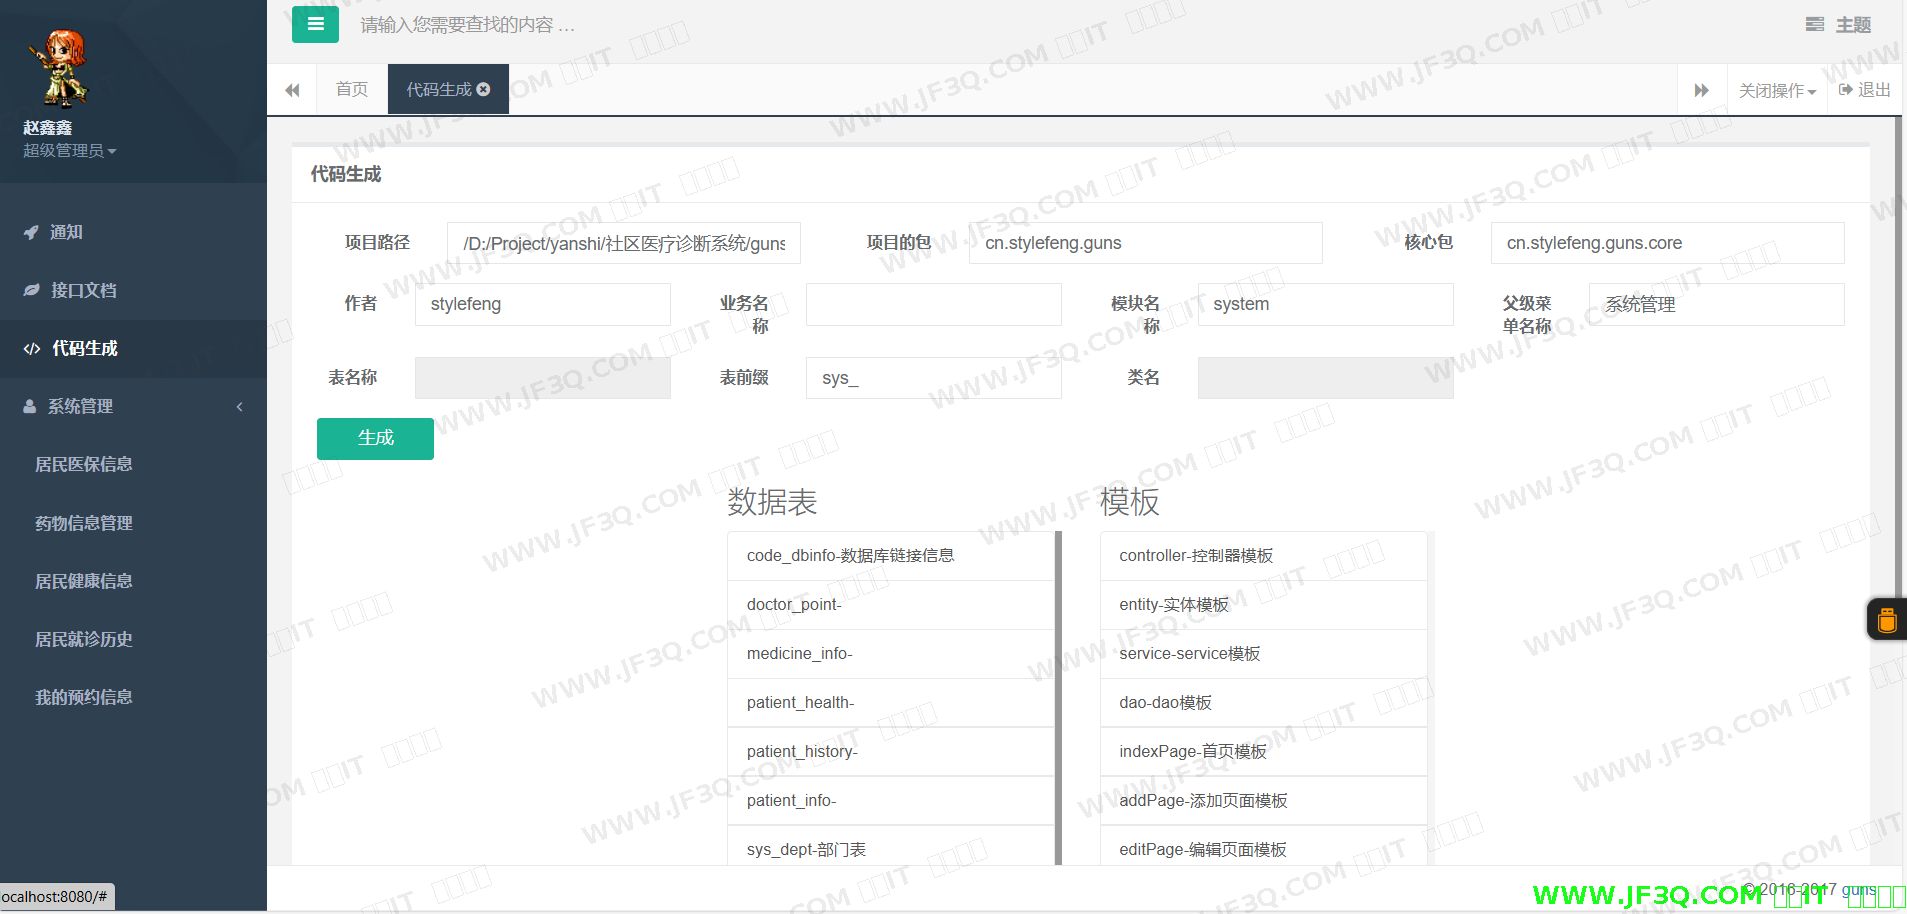Click the orange floating widget icon on right edge
Image resolution: width=1907 pixels, height=914 pixels.
click(x=1886, y=620)
